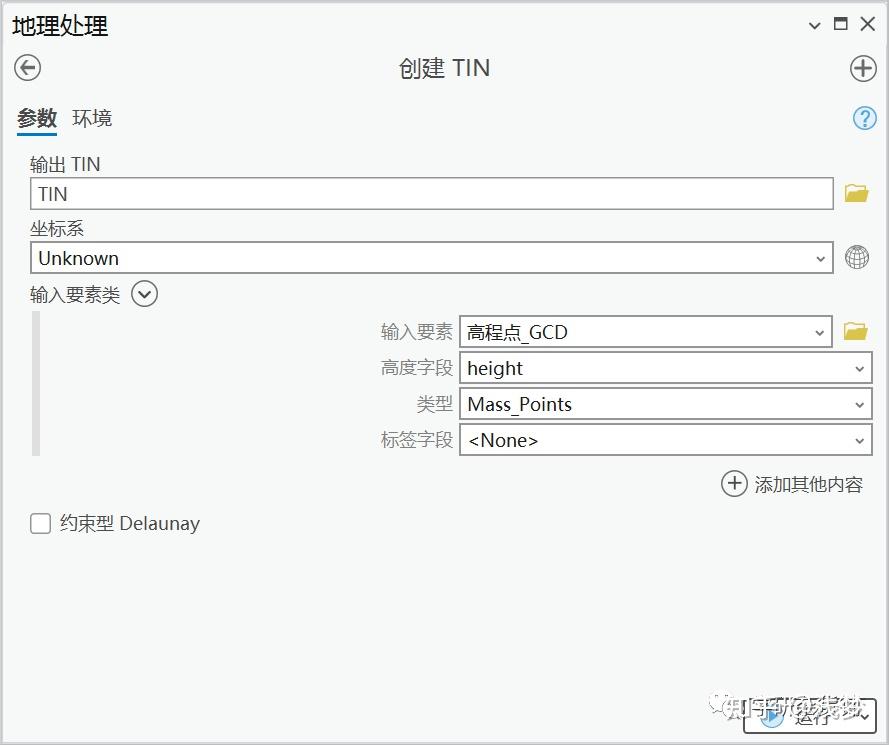Browse files for the 输入要素 input
889x745 pixels.
(x=856, y=331)
